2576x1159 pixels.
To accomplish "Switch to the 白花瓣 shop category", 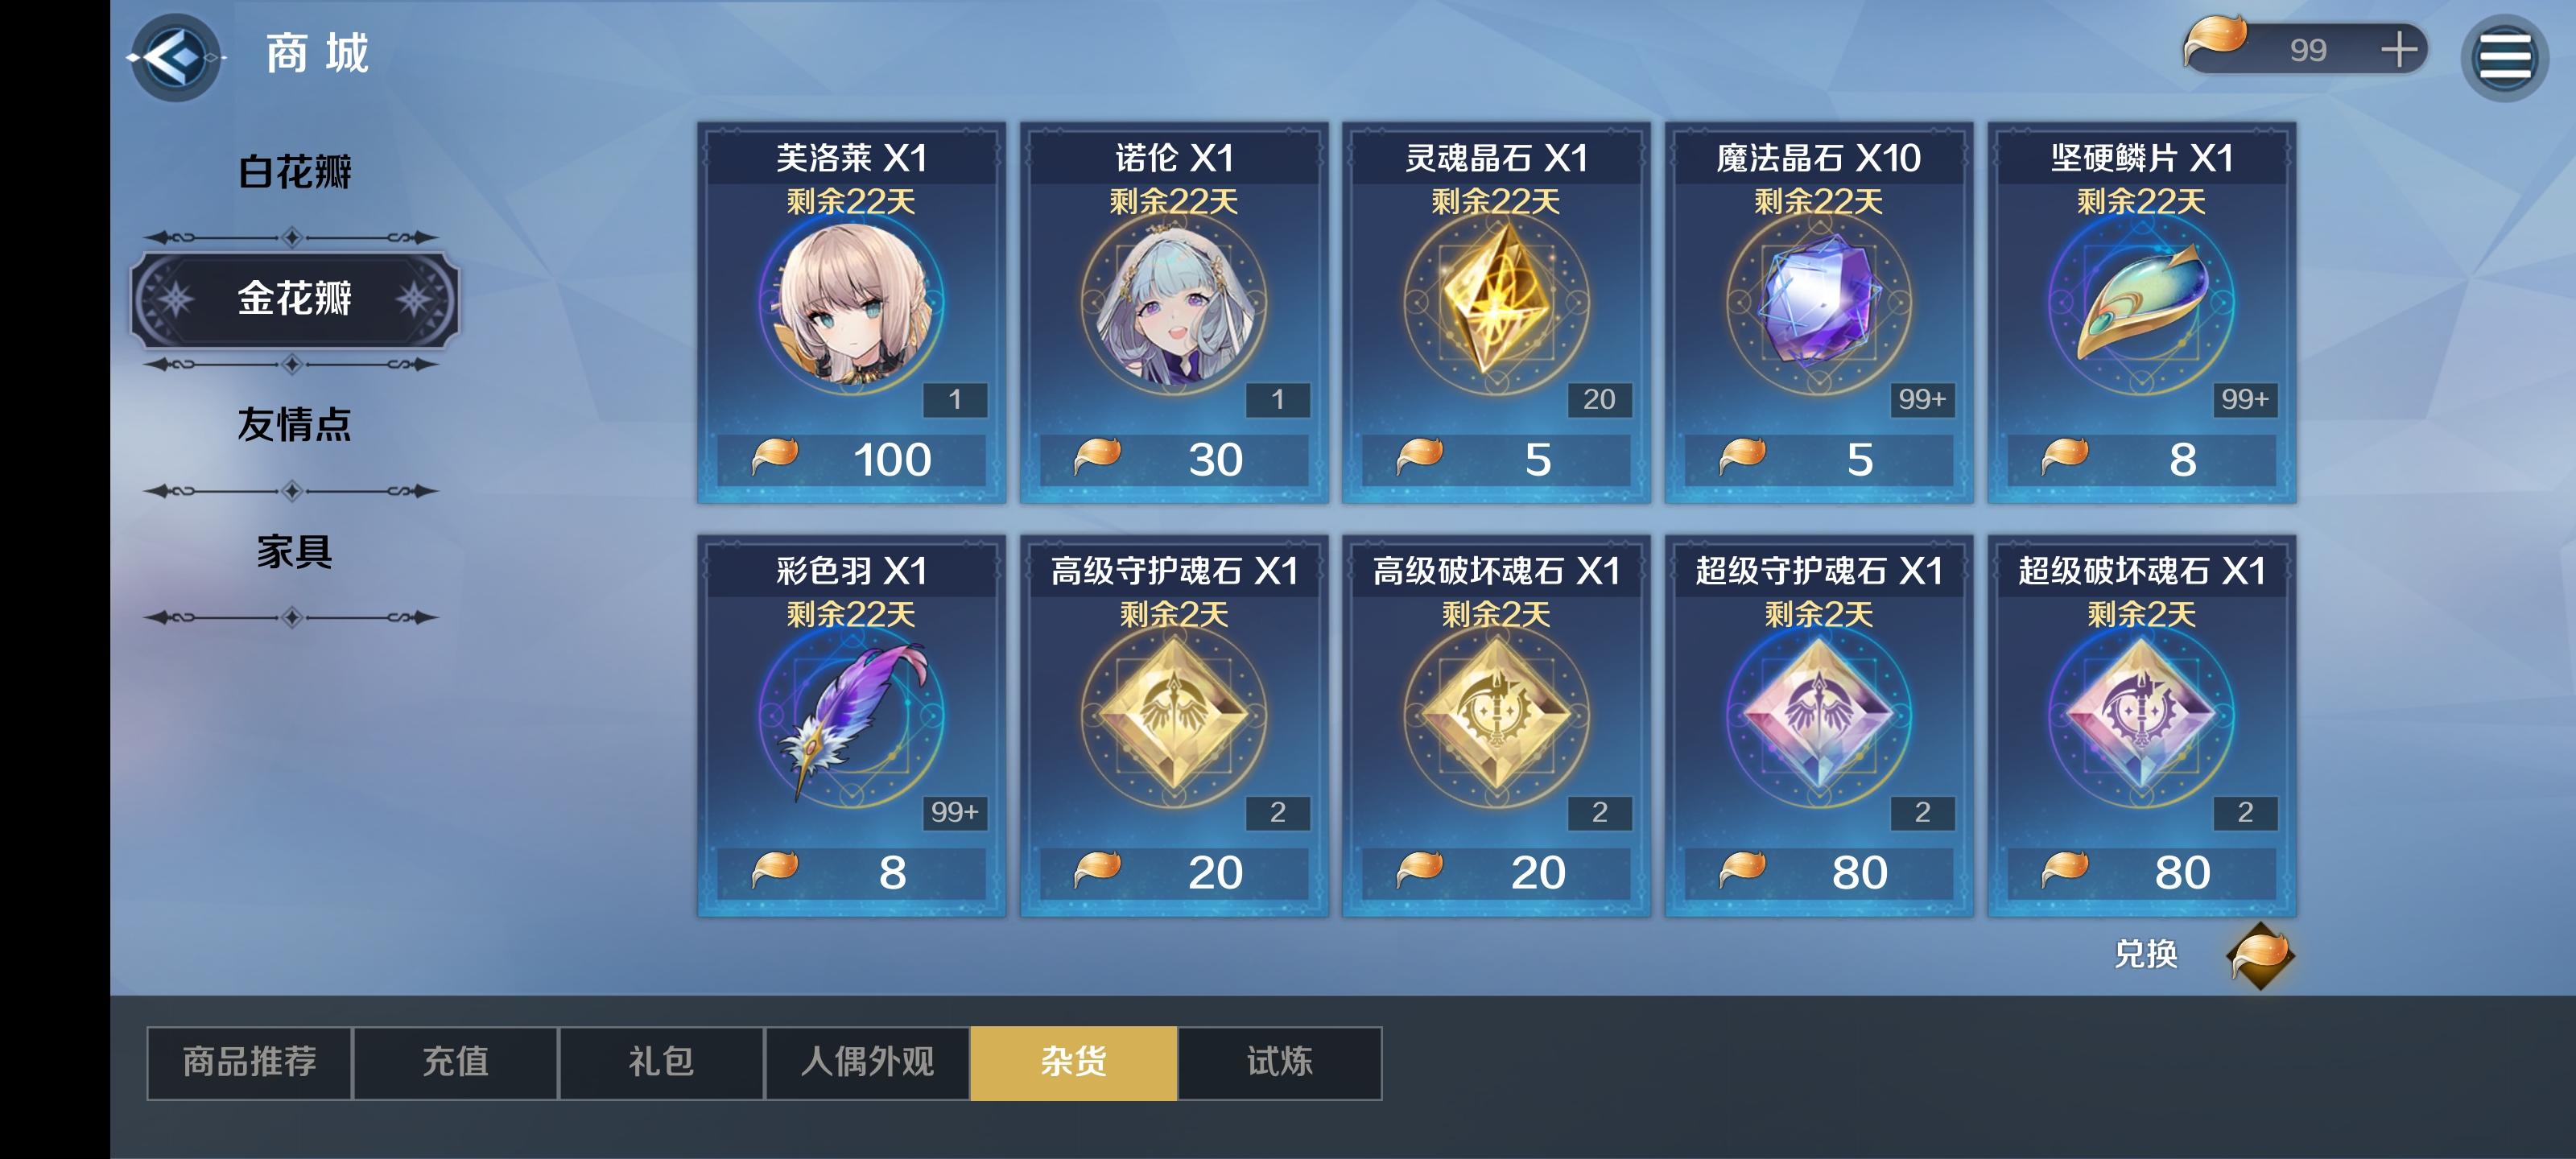I will [x=294, y=172].
